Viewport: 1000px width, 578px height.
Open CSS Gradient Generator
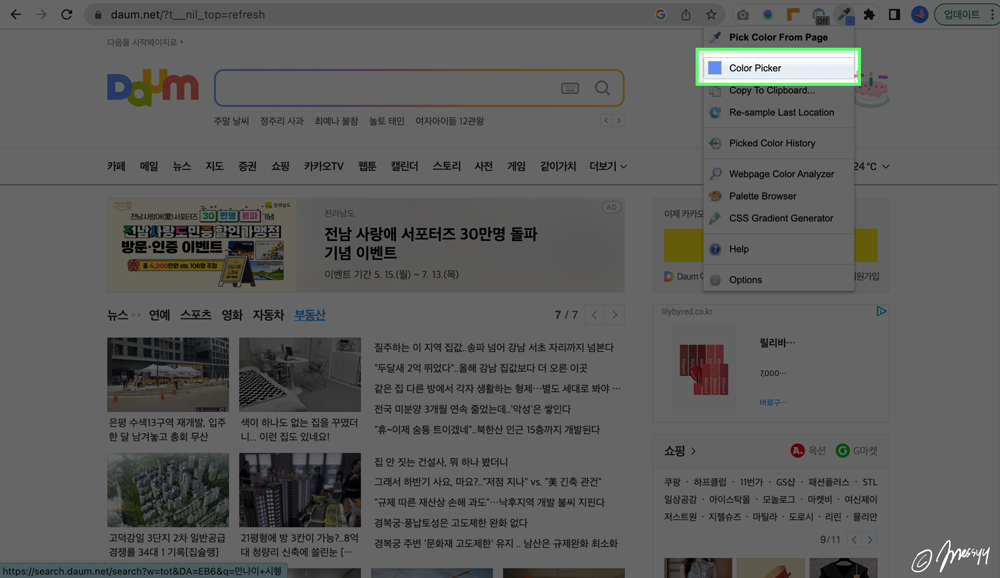(x=779, y=218)
